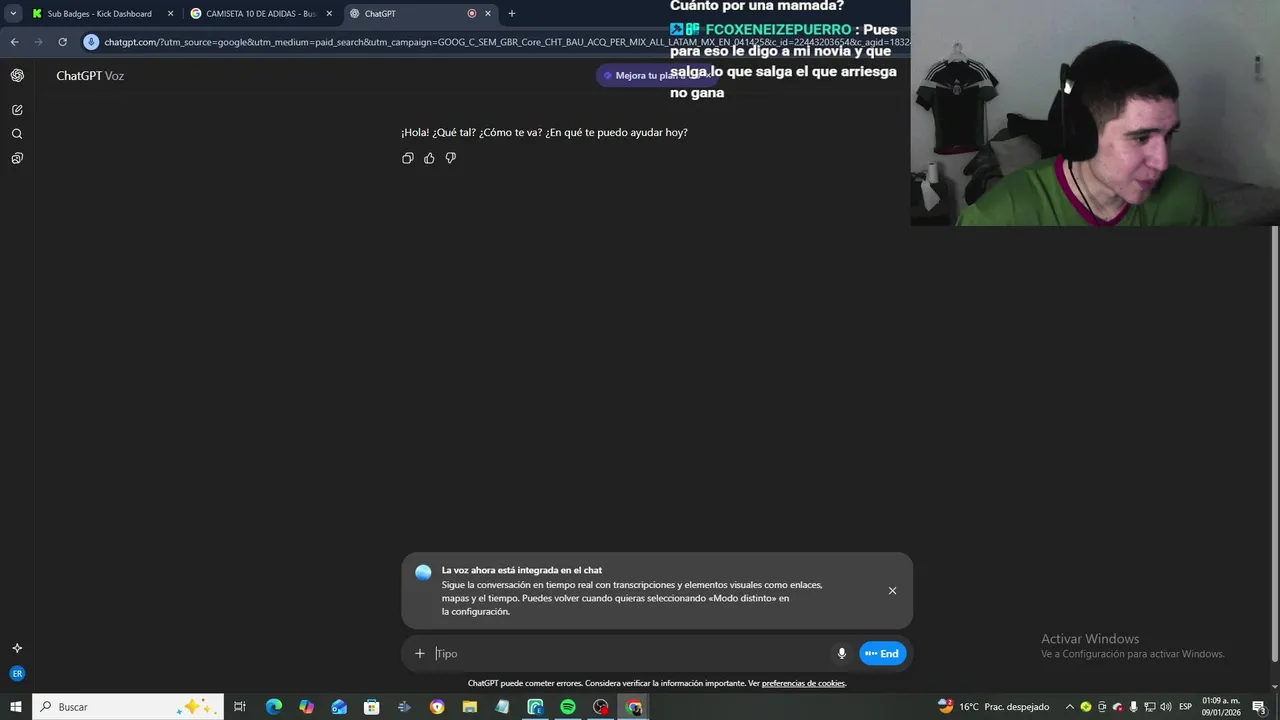Click the Chrome icon on the taskbar
1280x720 pixels.
pyautogui.click(x=634, y=707)
